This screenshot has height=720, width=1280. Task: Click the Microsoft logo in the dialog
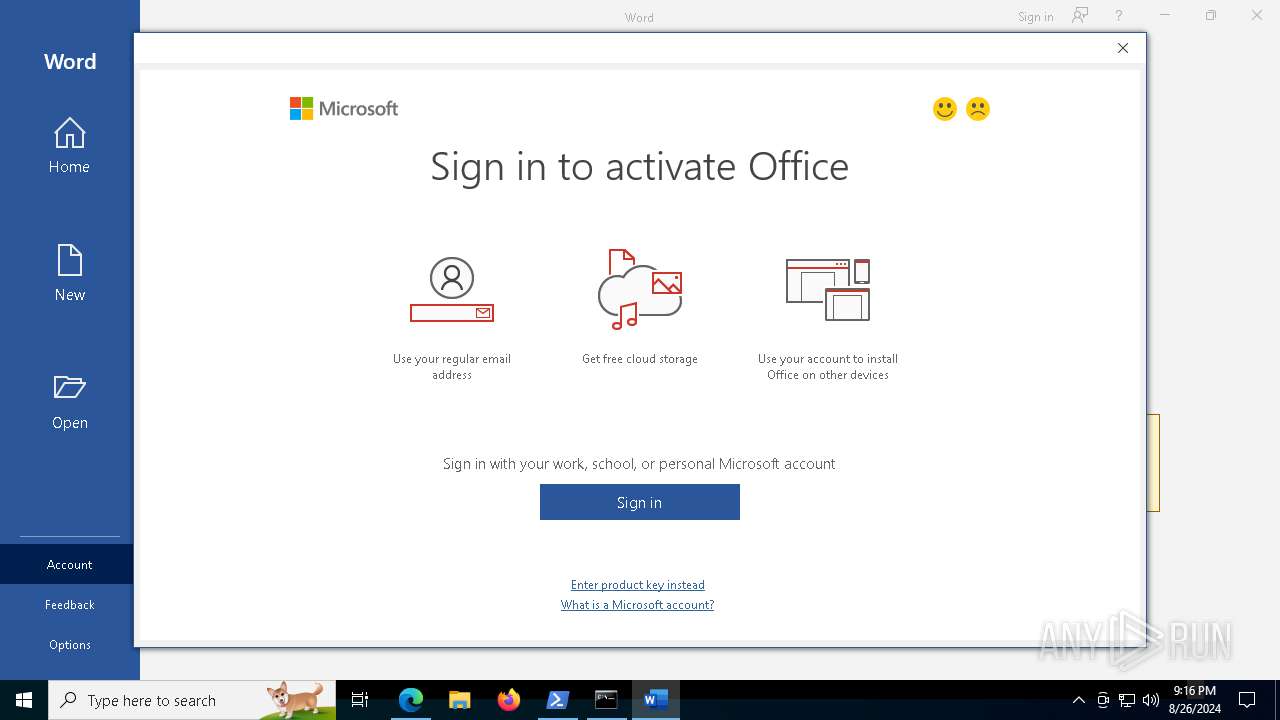pos(344,109)
